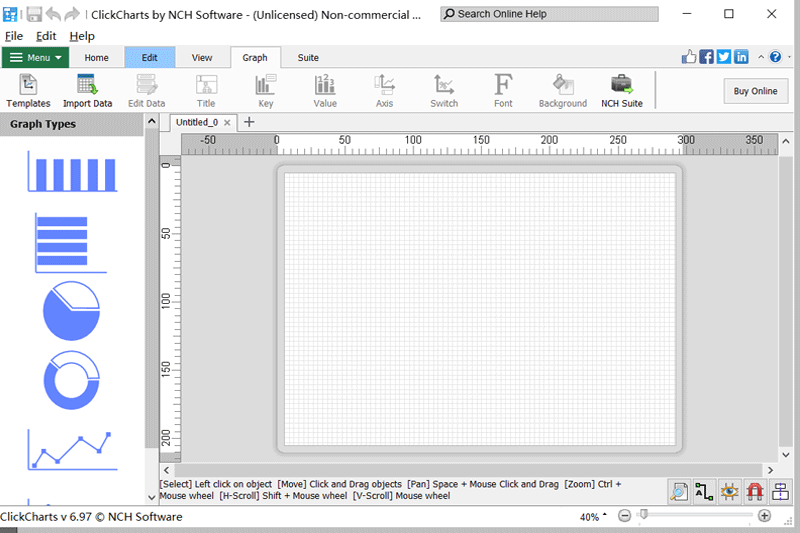Select the pie chart graph type
This screenshot has width=800, height=533.
(71, 311)
